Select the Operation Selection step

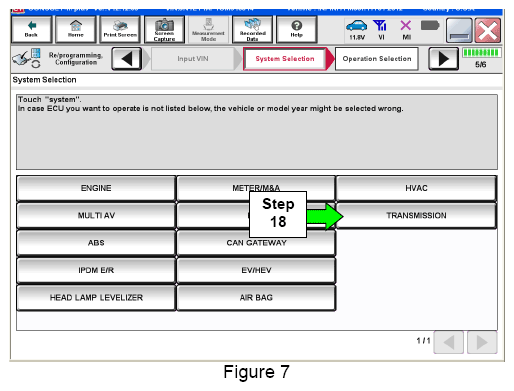[377, 59]
